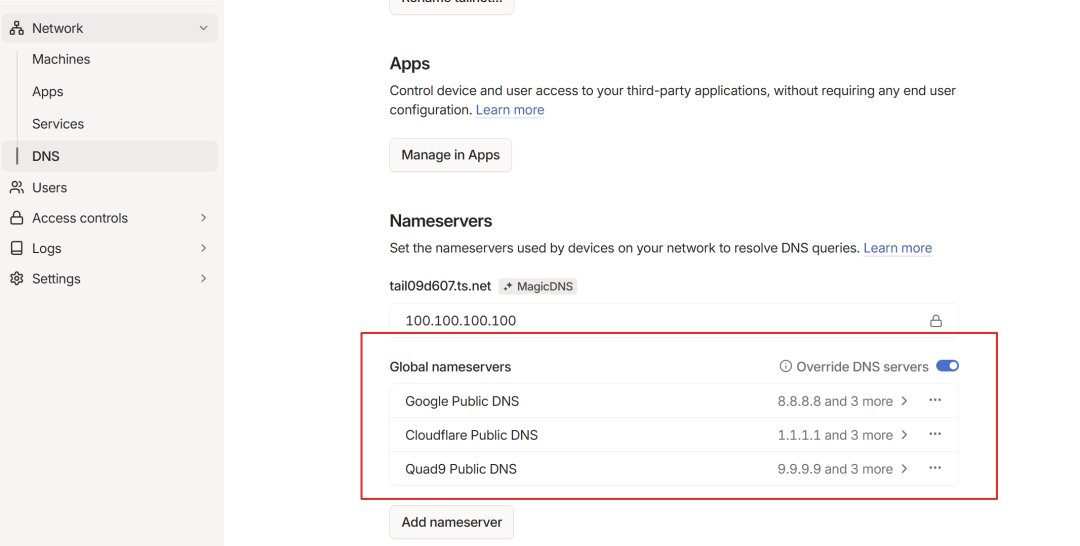Screen dimensions: 1080x546
Task: Click the lock icon beside 100.100.100.100
Action: [x=935, y=321]
